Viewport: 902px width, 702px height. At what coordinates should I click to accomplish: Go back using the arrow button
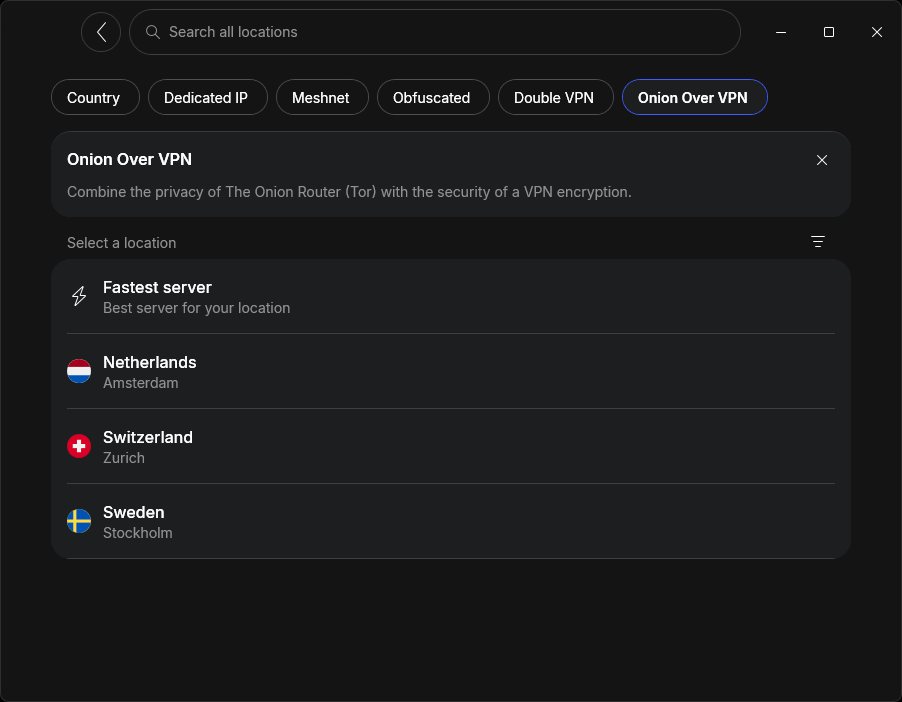click(x=101, y=32)
